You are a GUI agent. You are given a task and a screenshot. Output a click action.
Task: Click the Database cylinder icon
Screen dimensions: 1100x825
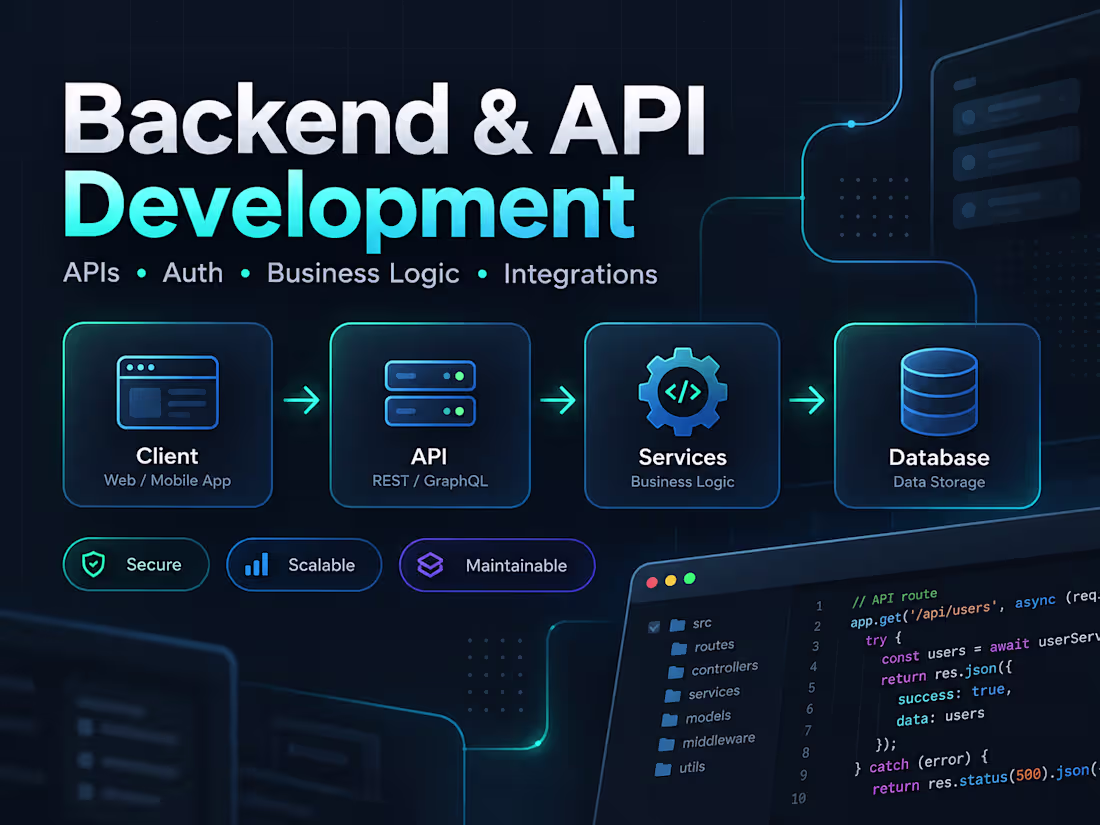click(x=939, y=391)
